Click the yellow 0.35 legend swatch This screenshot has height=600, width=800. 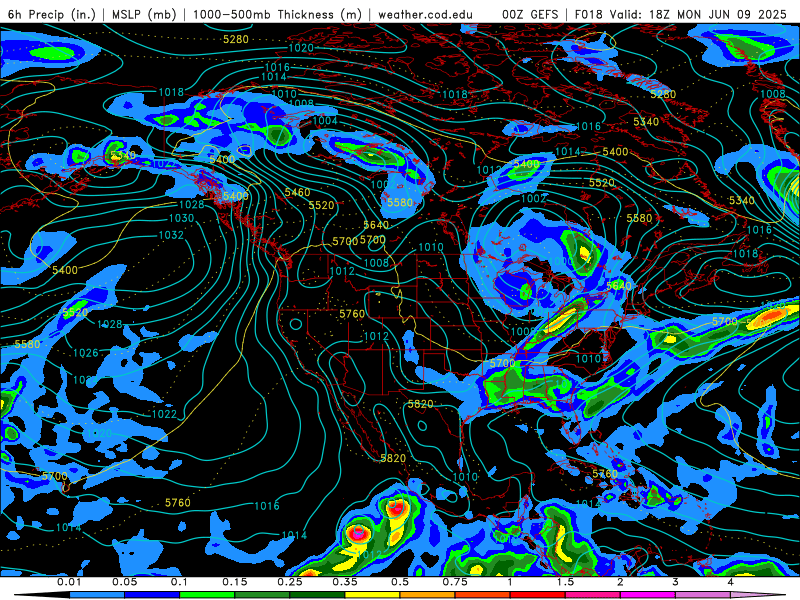372,595
